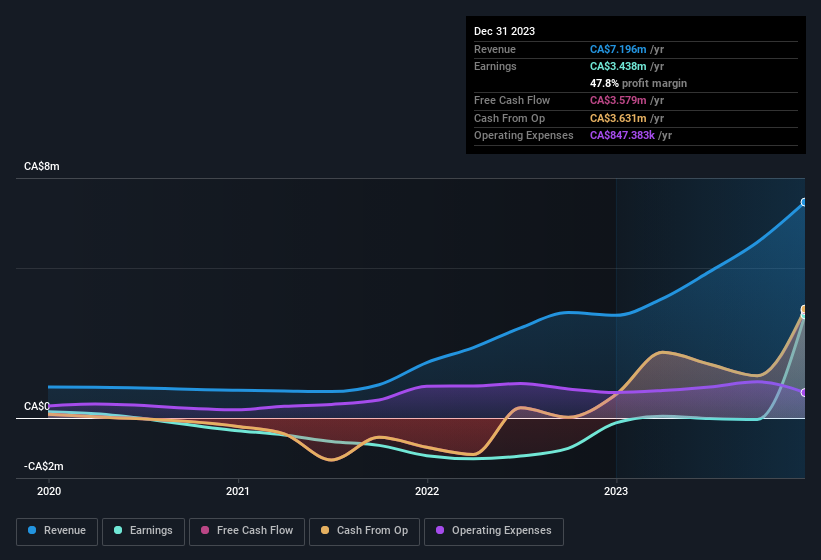The height and width of the screenshot is (560, 821).
Task: Click the 2023 x-axis label
Action: (616, 491)
